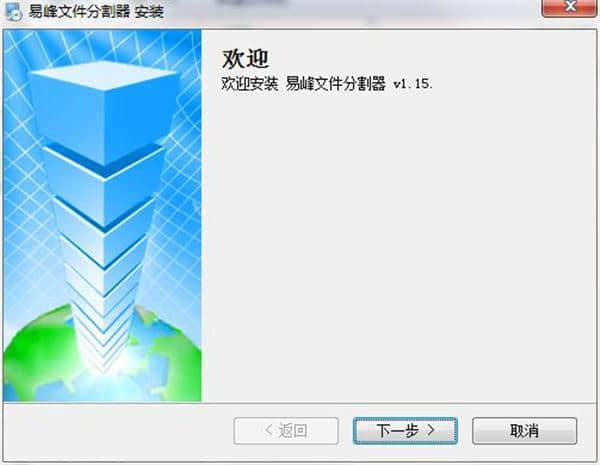This screenshot has width=600, height=465.
Task: Click the 取消 button
Action: pos(524,431)
